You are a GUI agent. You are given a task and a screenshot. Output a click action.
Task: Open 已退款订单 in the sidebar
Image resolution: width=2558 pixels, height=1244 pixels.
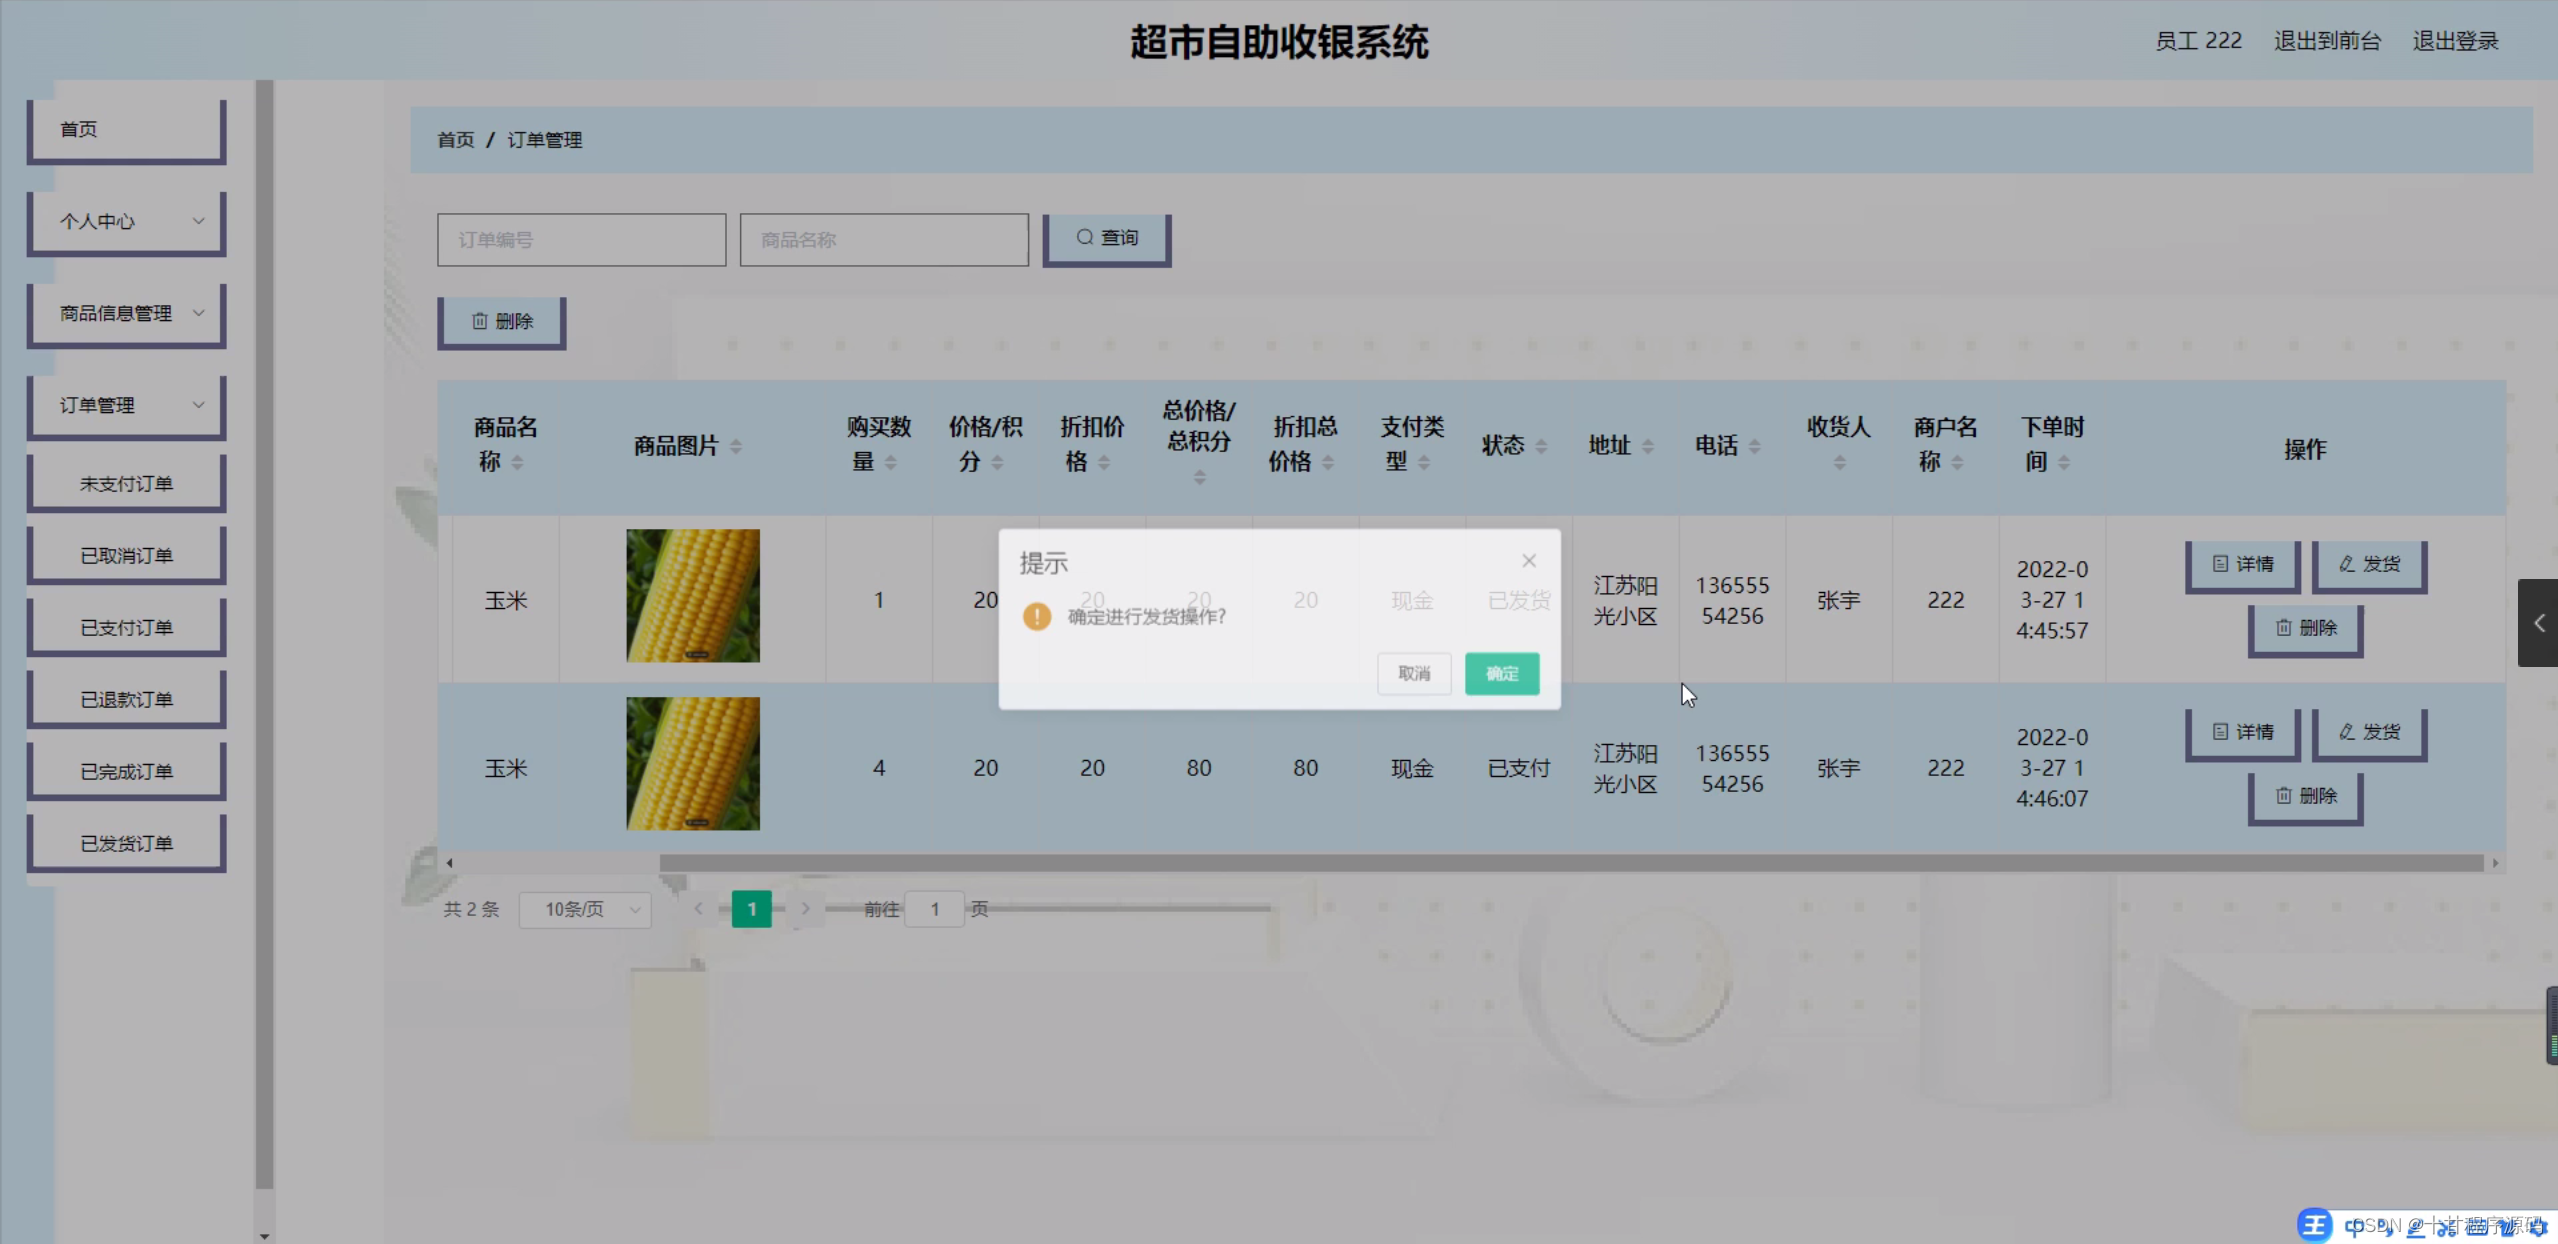[x=126, y=700]
